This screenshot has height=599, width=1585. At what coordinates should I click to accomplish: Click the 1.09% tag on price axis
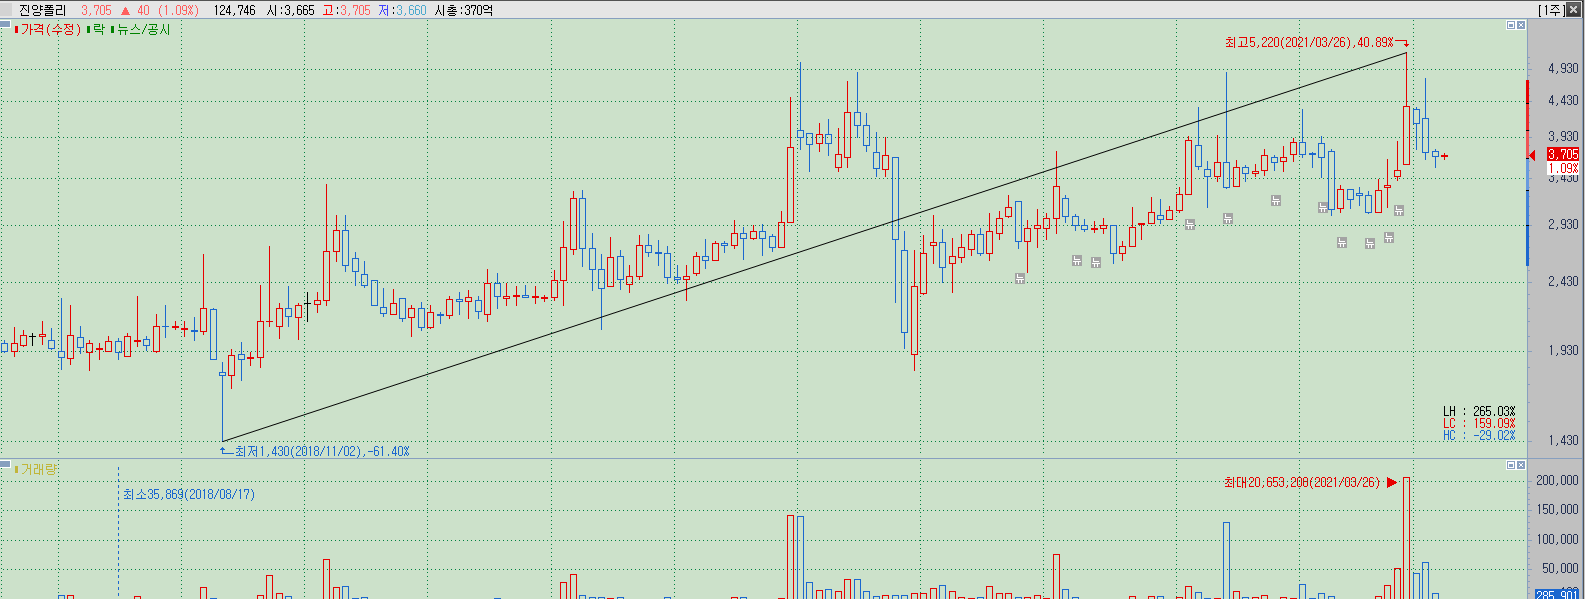tap(1563, 168)
